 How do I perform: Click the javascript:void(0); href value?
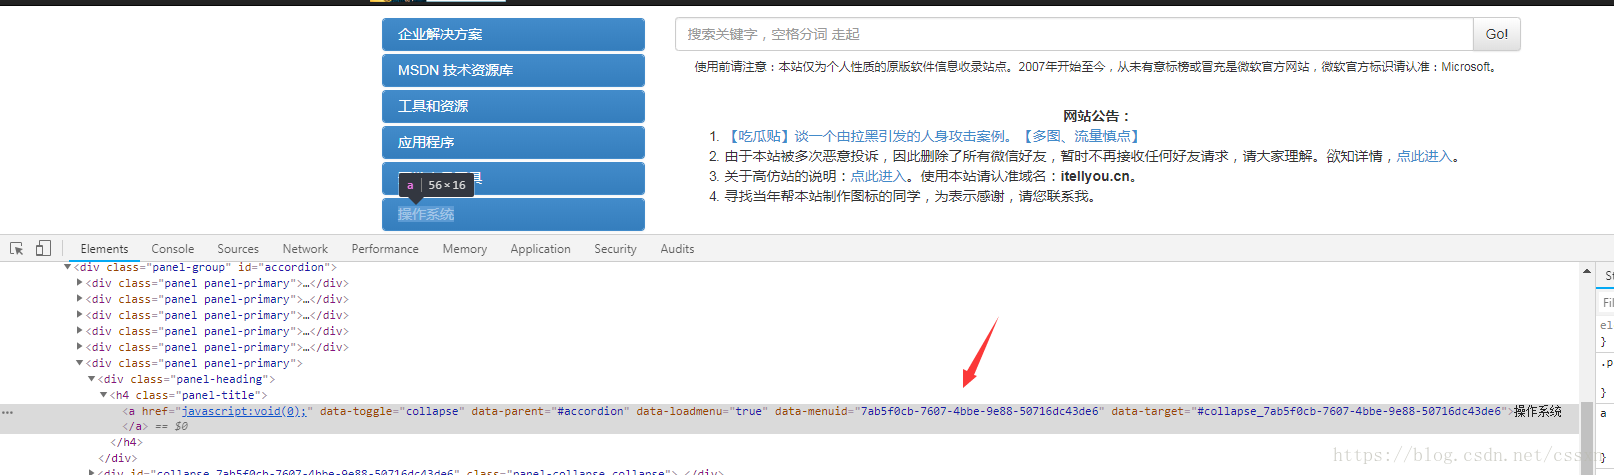pos(244,411)
